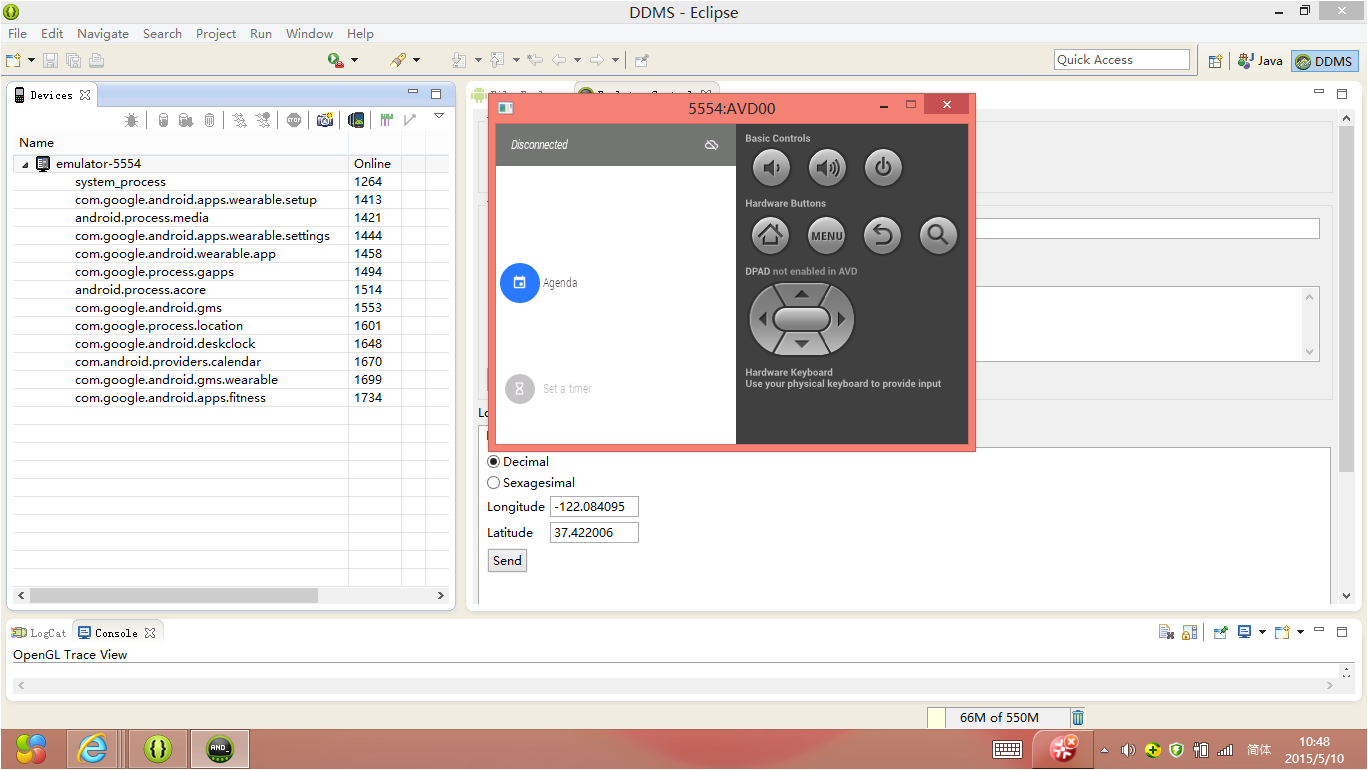Open Internet Explorer from the taskbar
The height and width of the screenshot is (770, 1368).
(x=94, y=748)
